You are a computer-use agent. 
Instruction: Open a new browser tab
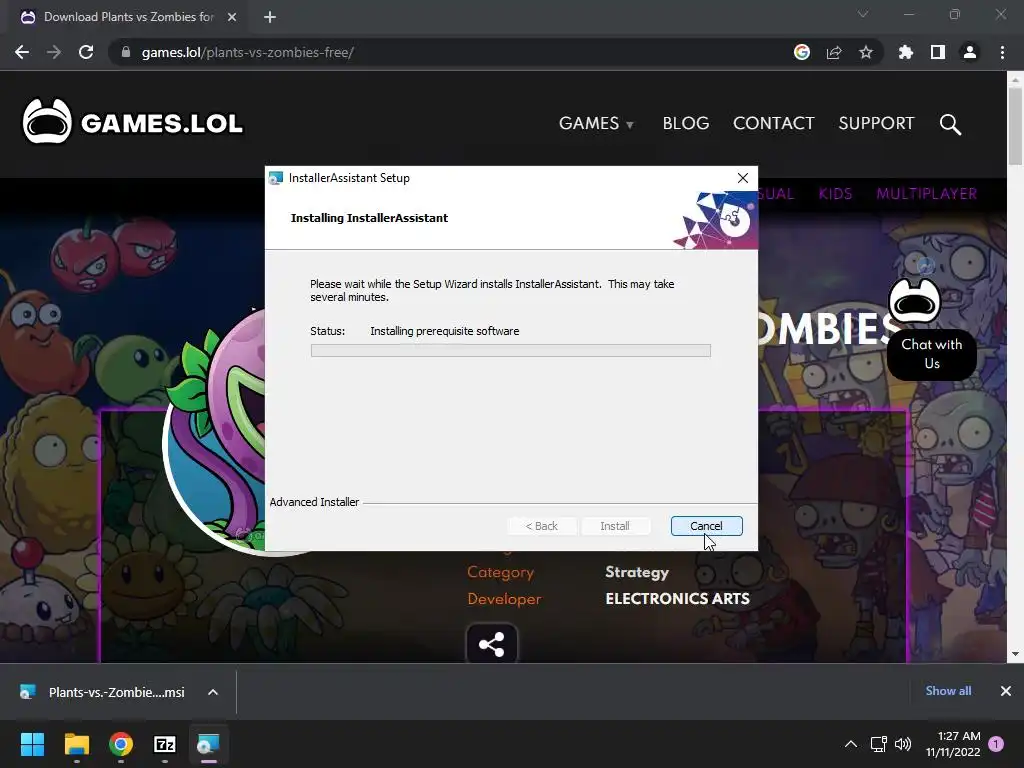(x=270, y=17)
